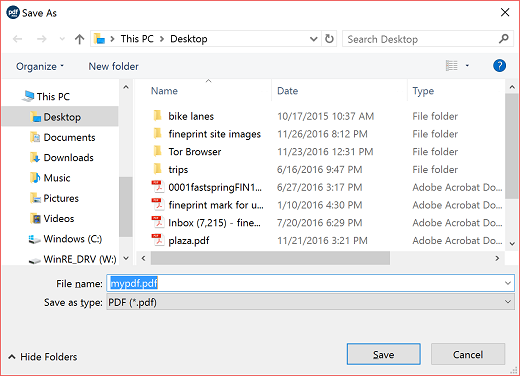
Task: Select the plaza.pdf file
Action: 189,241
